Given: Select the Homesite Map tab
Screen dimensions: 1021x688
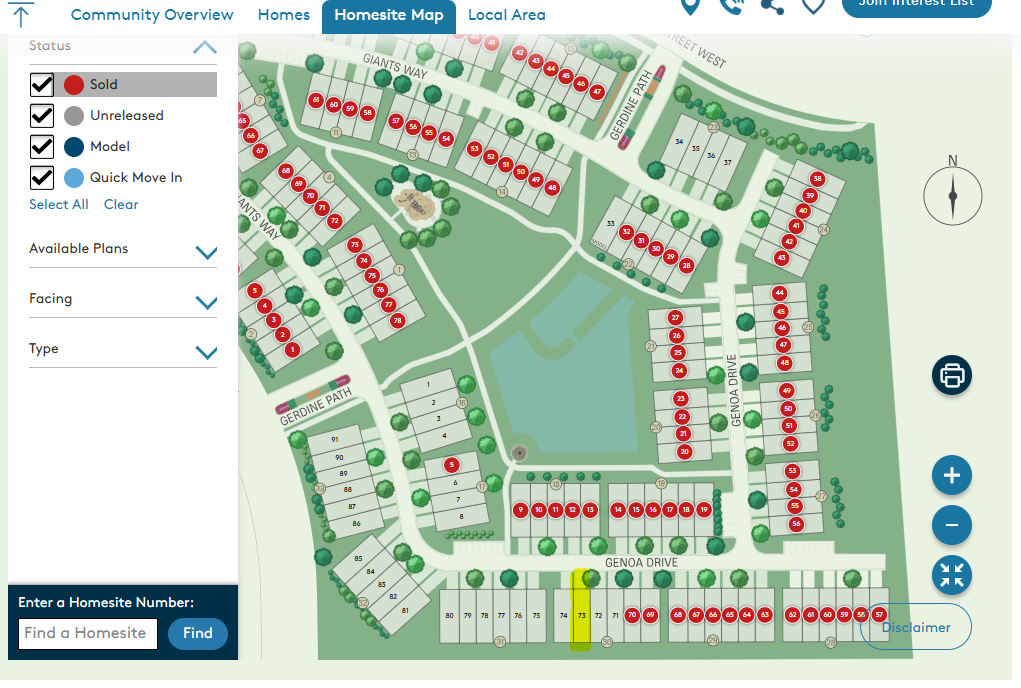Looking at the screenshot, I should click(x=389, y=16).
